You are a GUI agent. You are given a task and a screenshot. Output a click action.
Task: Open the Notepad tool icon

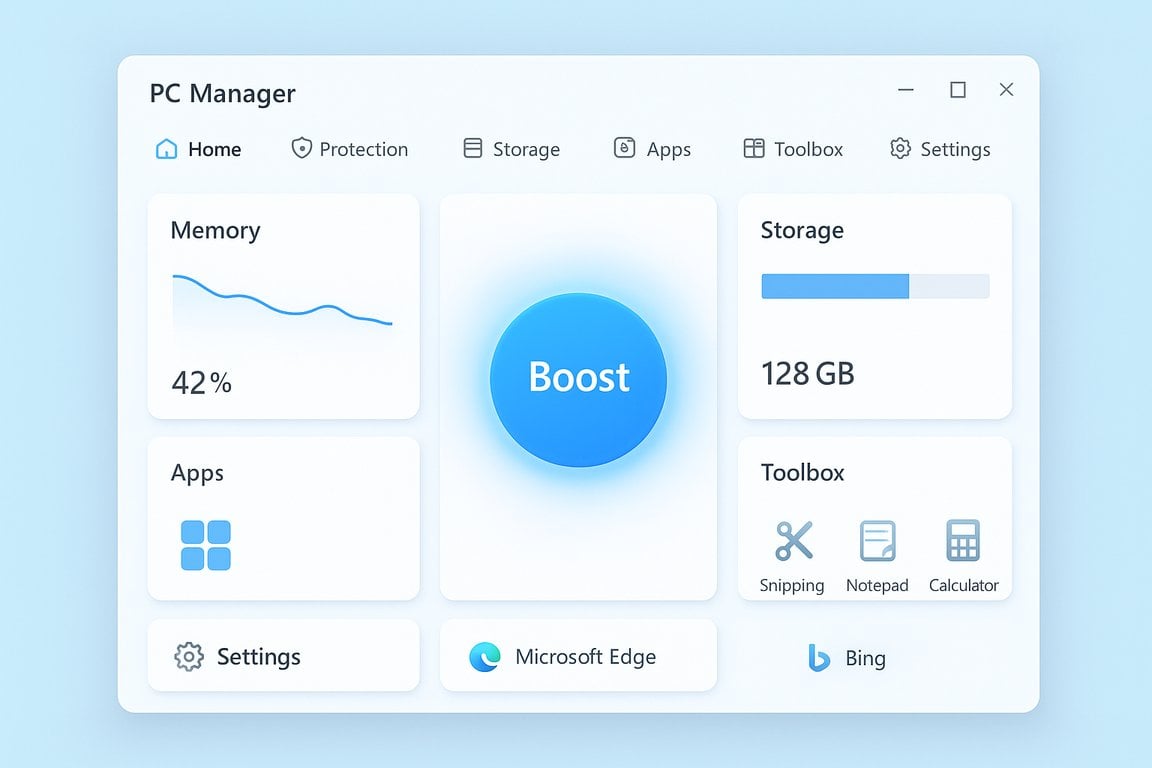[x=878, y=541]
